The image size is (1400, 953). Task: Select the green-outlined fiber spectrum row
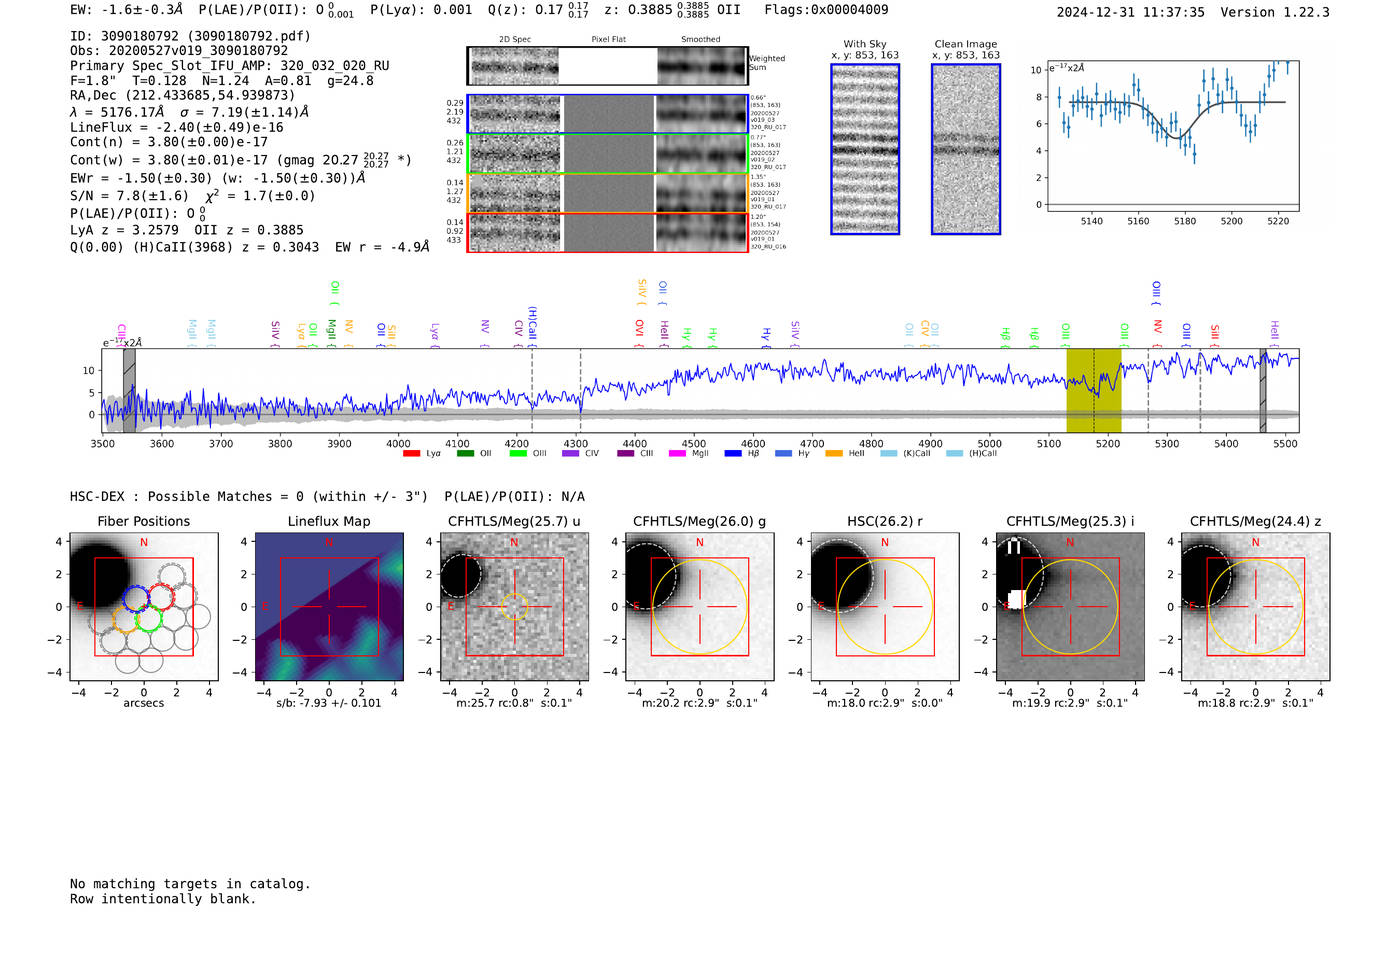coord(607,154)
